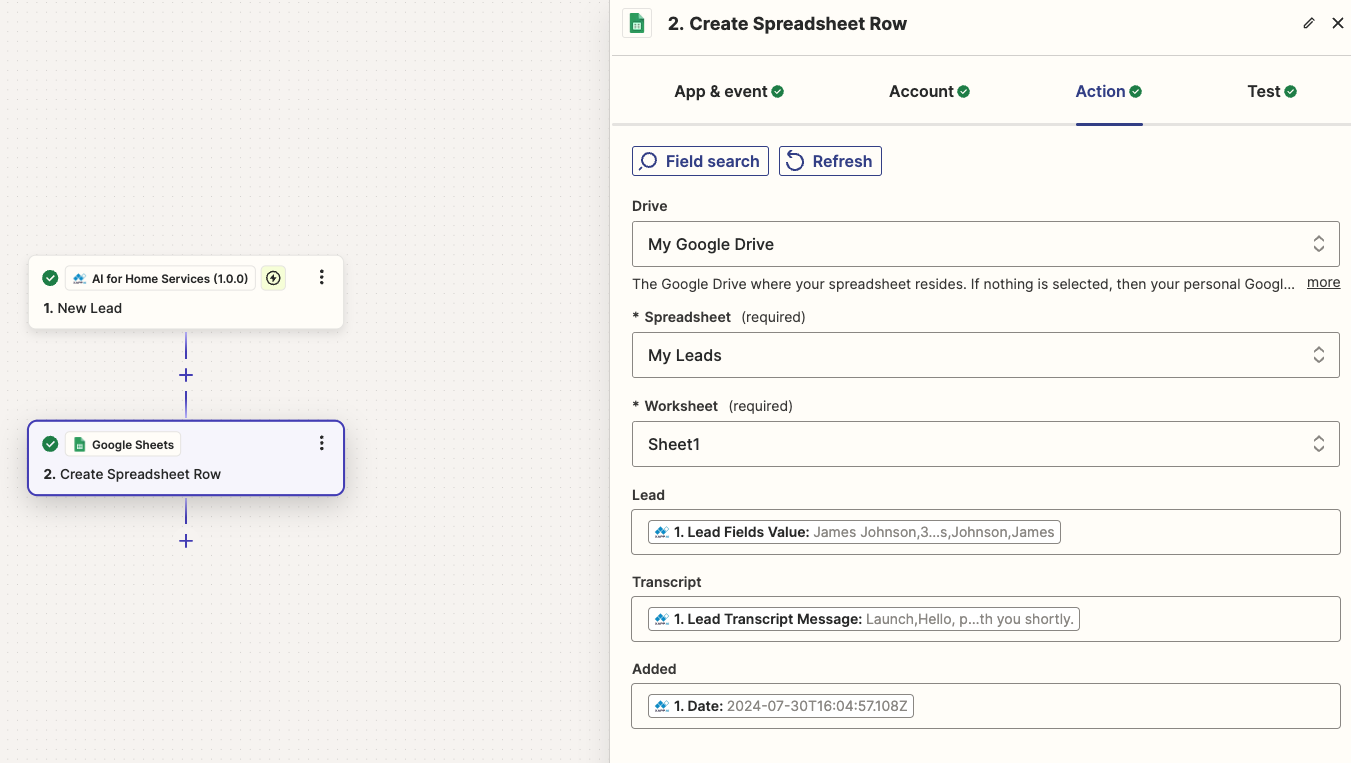The image size is (1351, 763).
Task: Add a step between steps 1 and 2
Action: (x=186, y=375)
